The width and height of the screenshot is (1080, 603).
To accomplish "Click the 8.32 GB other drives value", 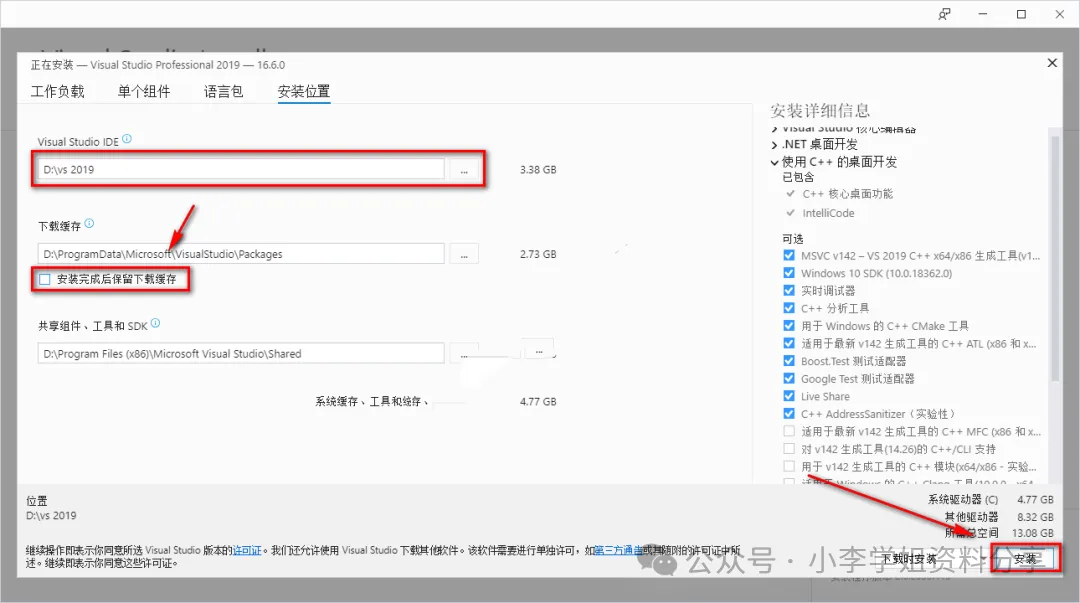I will [1035, 516].
